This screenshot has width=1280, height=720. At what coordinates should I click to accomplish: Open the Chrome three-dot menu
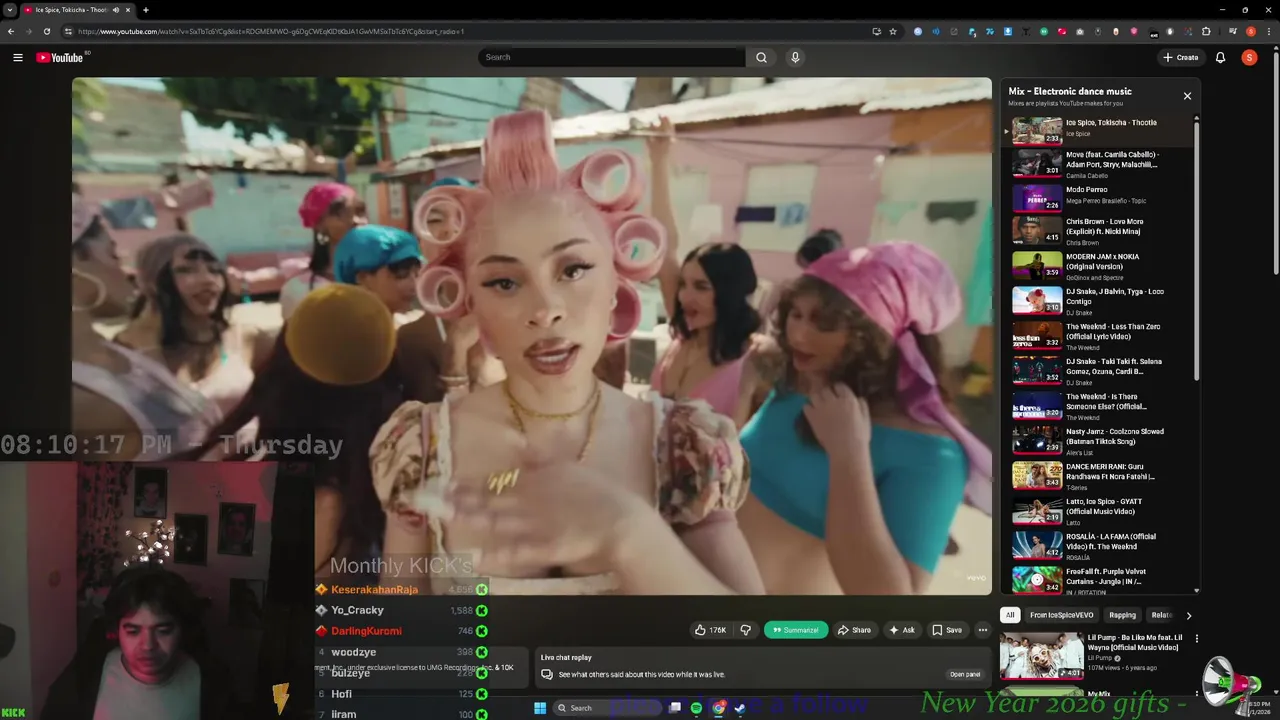1267,31
